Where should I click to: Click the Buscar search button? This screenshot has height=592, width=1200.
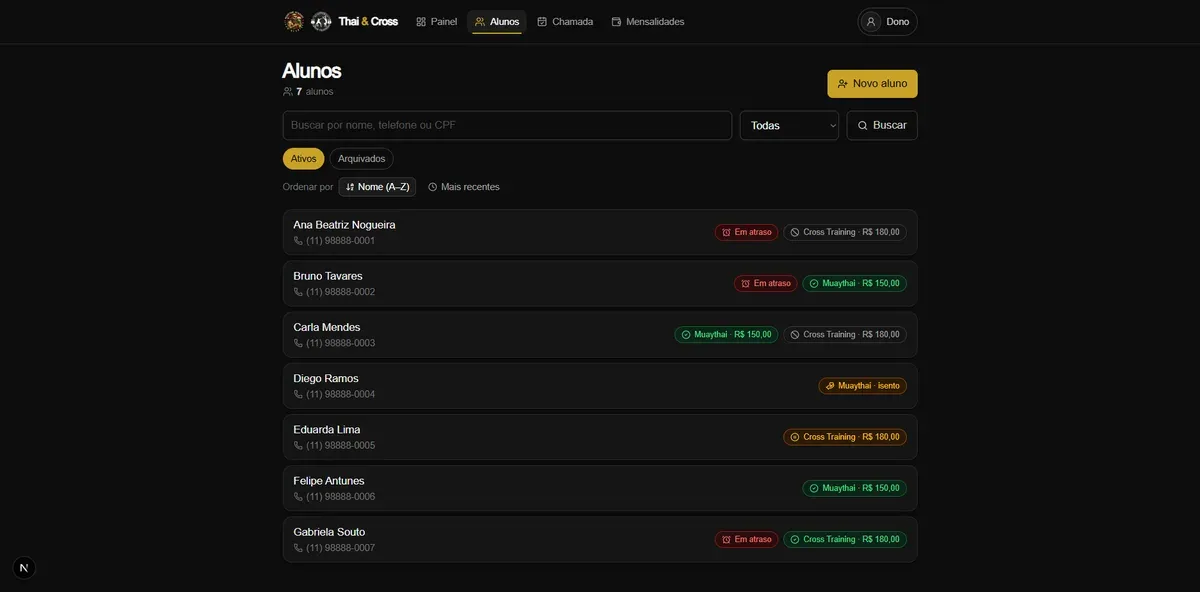[882, 125]
